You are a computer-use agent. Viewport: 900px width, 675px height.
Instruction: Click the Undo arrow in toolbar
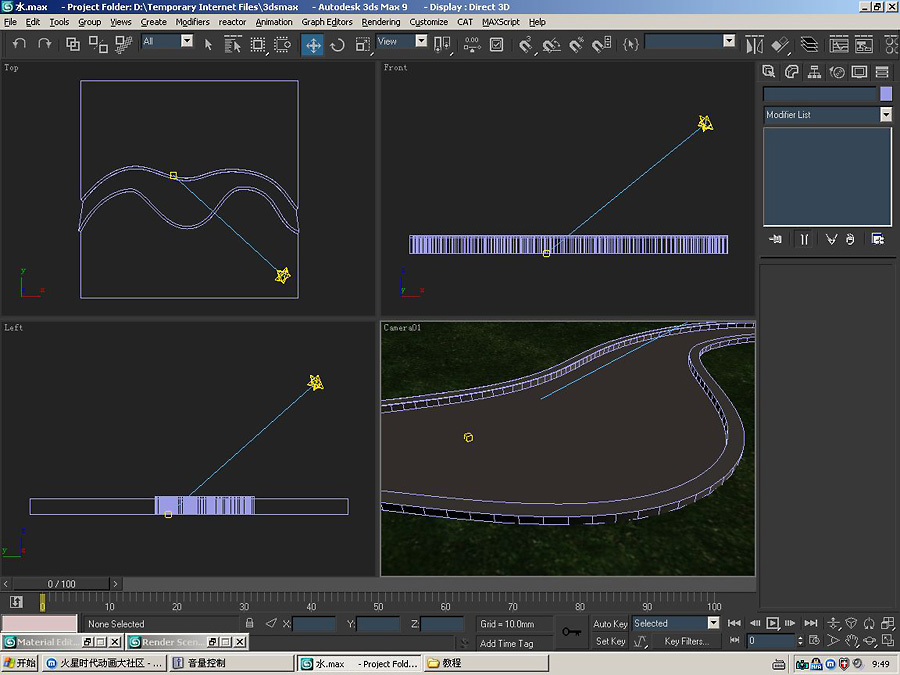click(x=19, y=44)
